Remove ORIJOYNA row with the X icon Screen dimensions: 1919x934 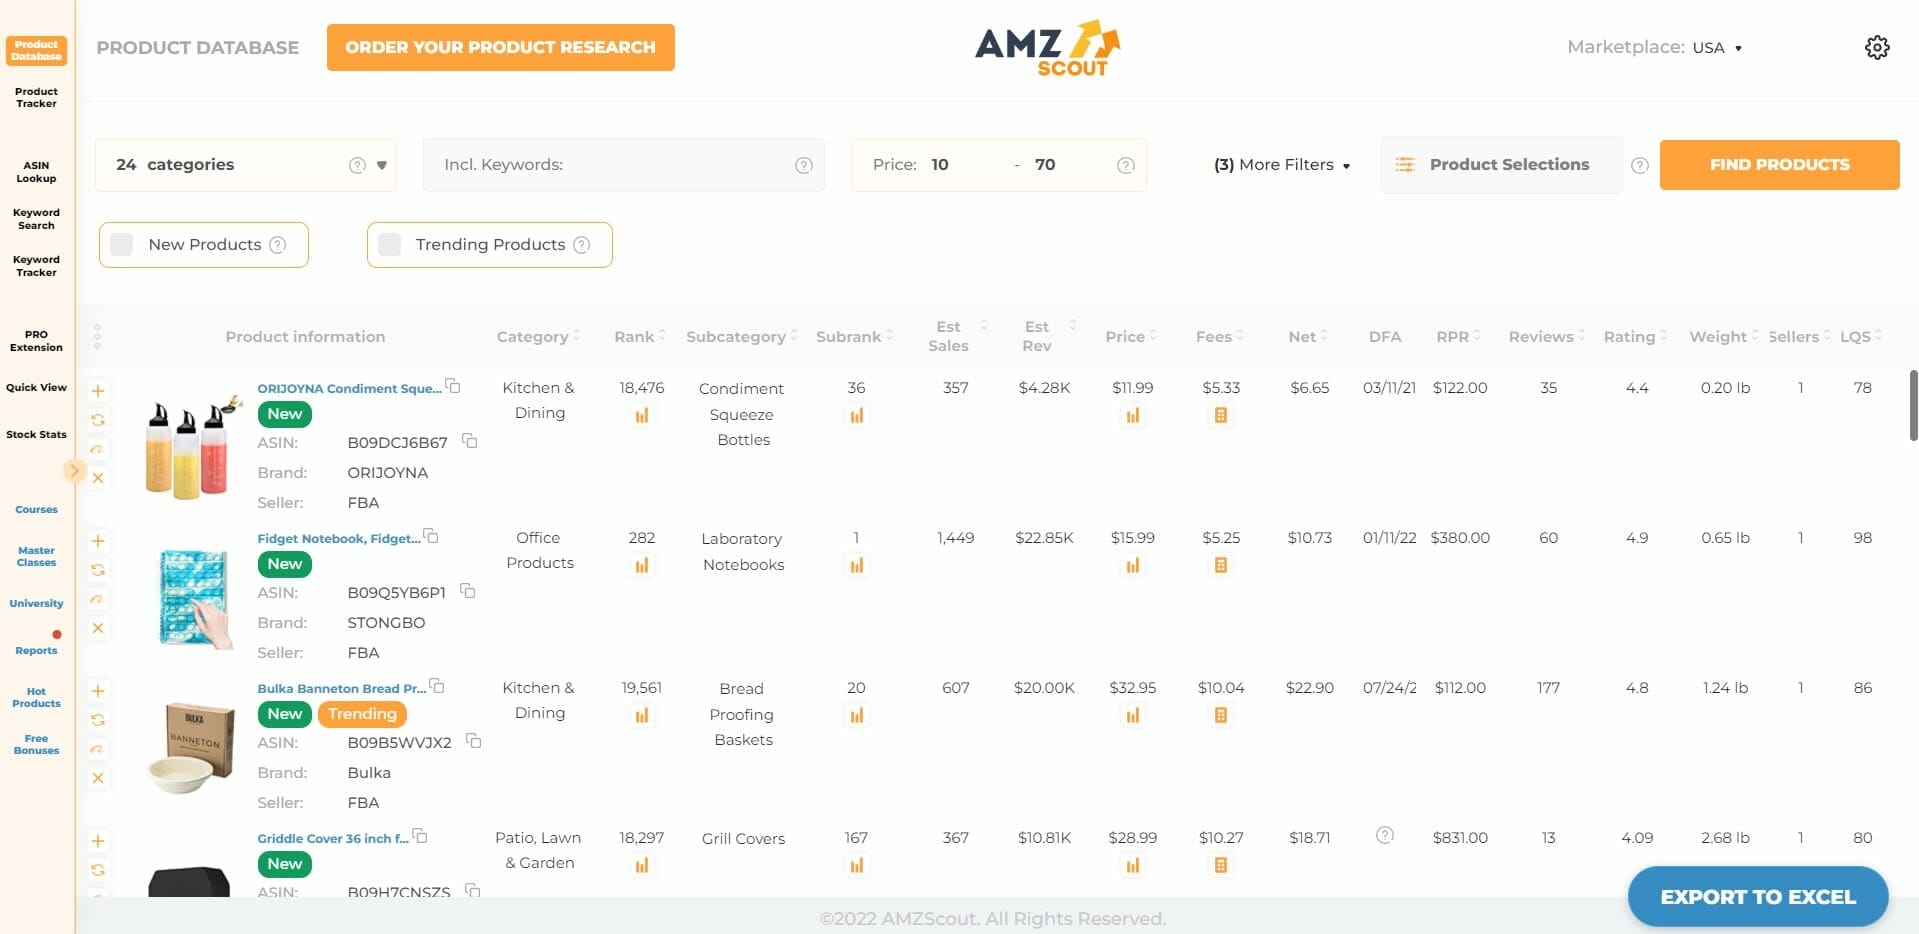98,478
